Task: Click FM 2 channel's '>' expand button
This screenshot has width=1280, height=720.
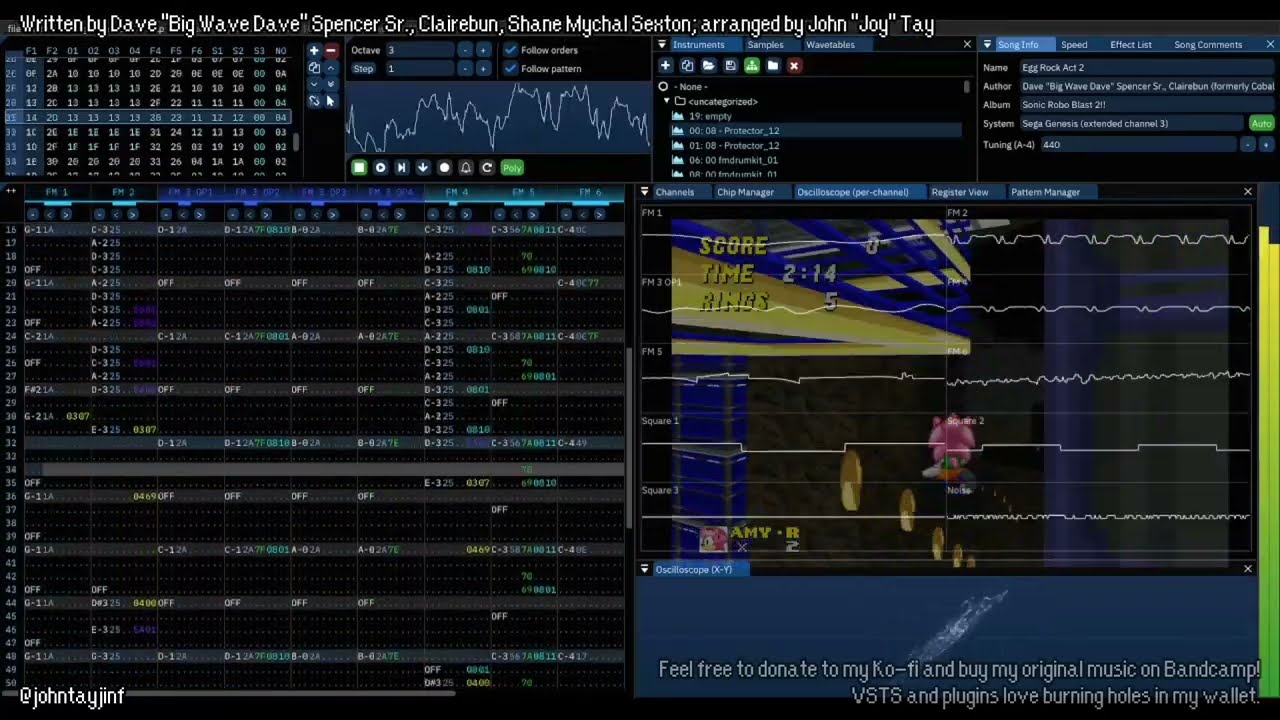Action: coord(132,214)
